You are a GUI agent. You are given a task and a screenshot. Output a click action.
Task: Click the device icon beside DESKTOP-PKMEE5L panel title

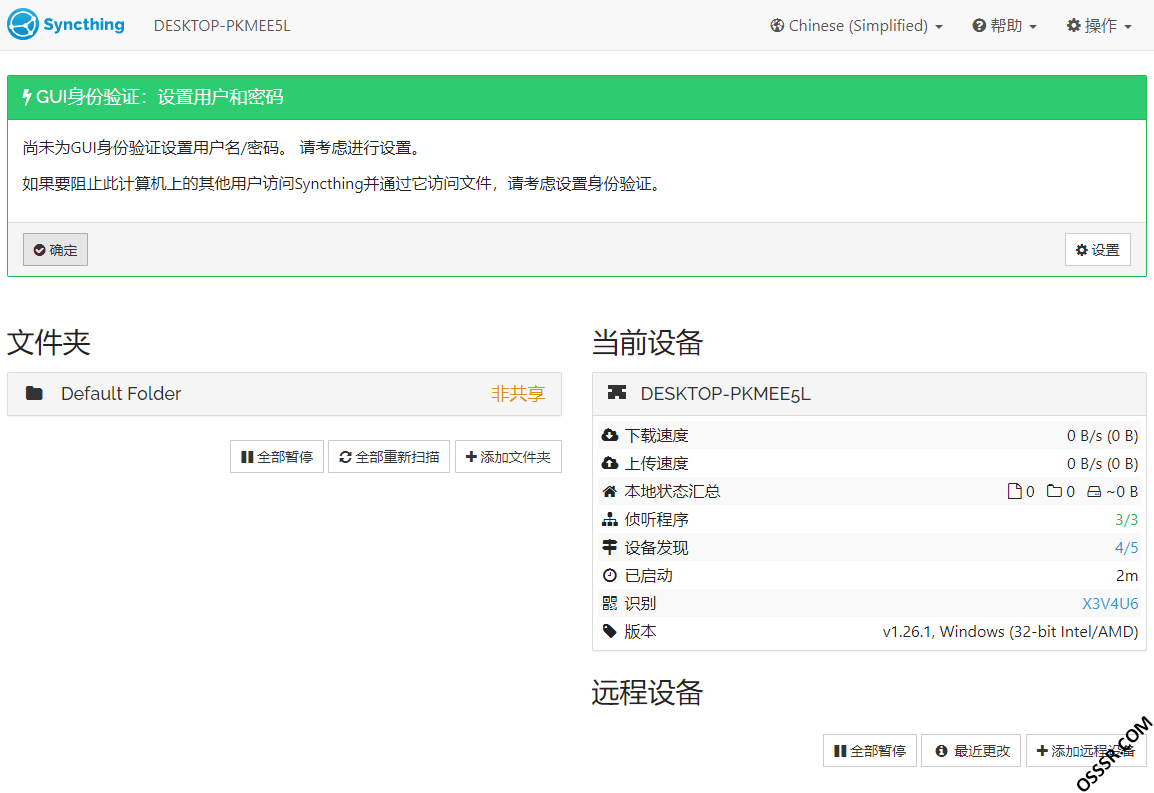tap(617, 392)
